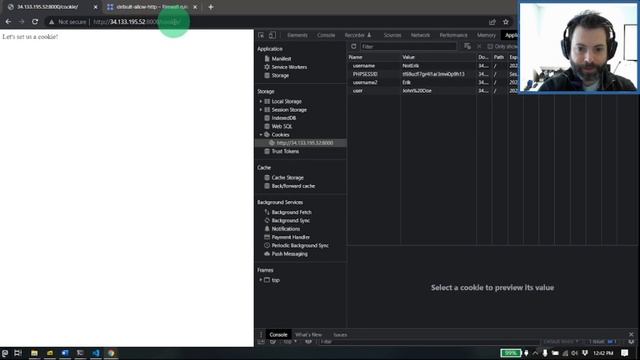This screenshot has width=640, height=360.
Task: Select Trust Tokens in the sidebar
Action: click(285, 151)
